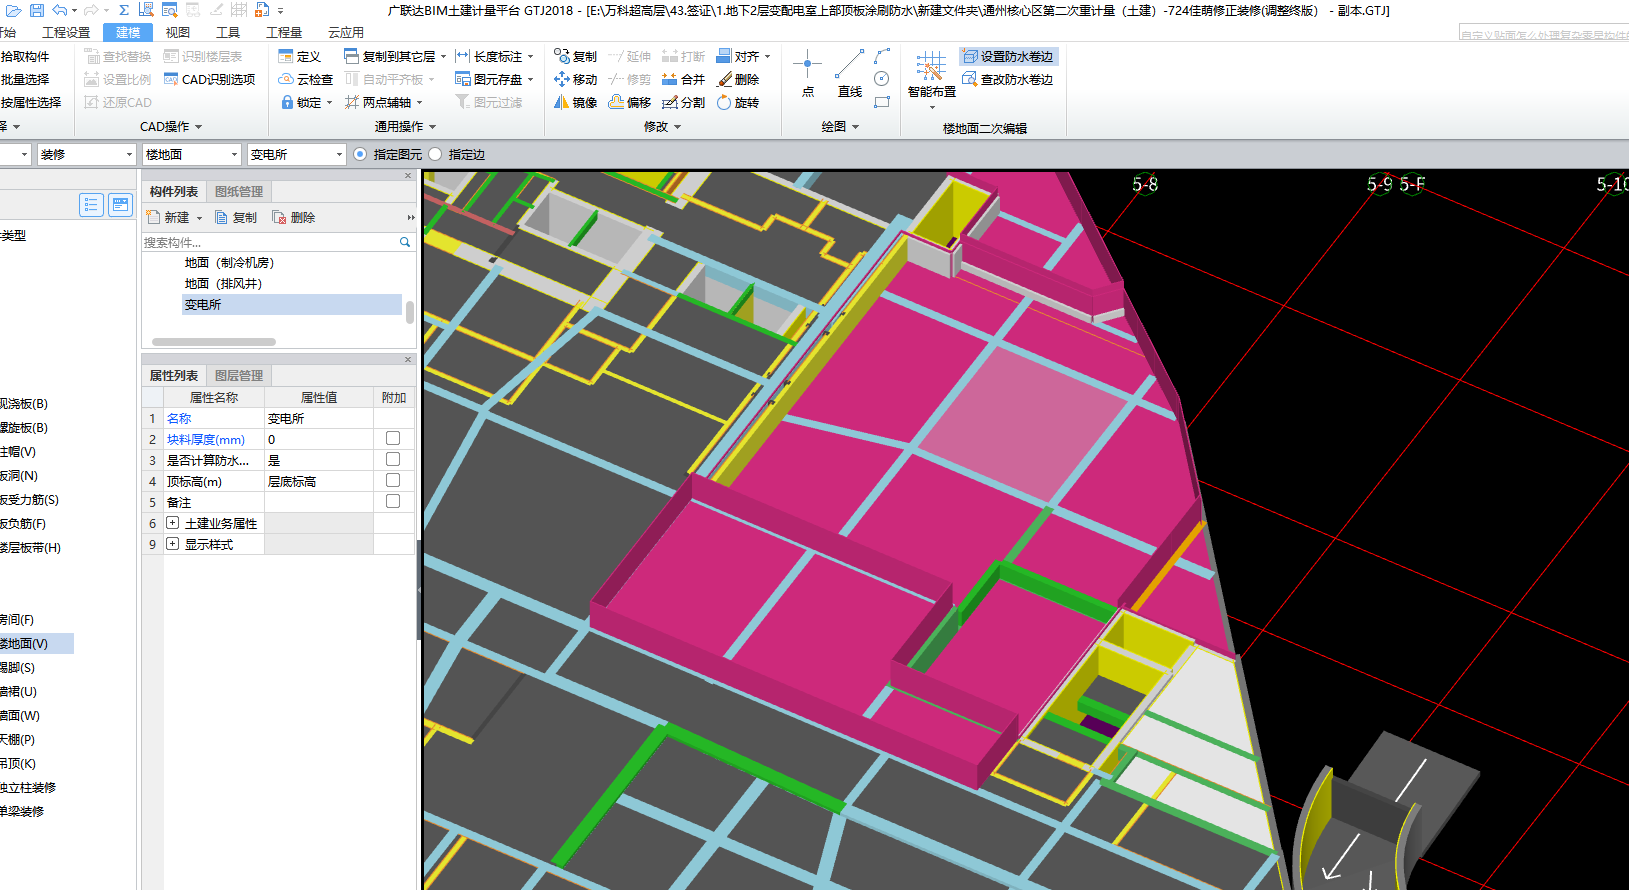This screenshot has width=1629, height=890.
Task: Click the 镜像 mirror tool
Action: pyautogui.click(x=576, y=102)
